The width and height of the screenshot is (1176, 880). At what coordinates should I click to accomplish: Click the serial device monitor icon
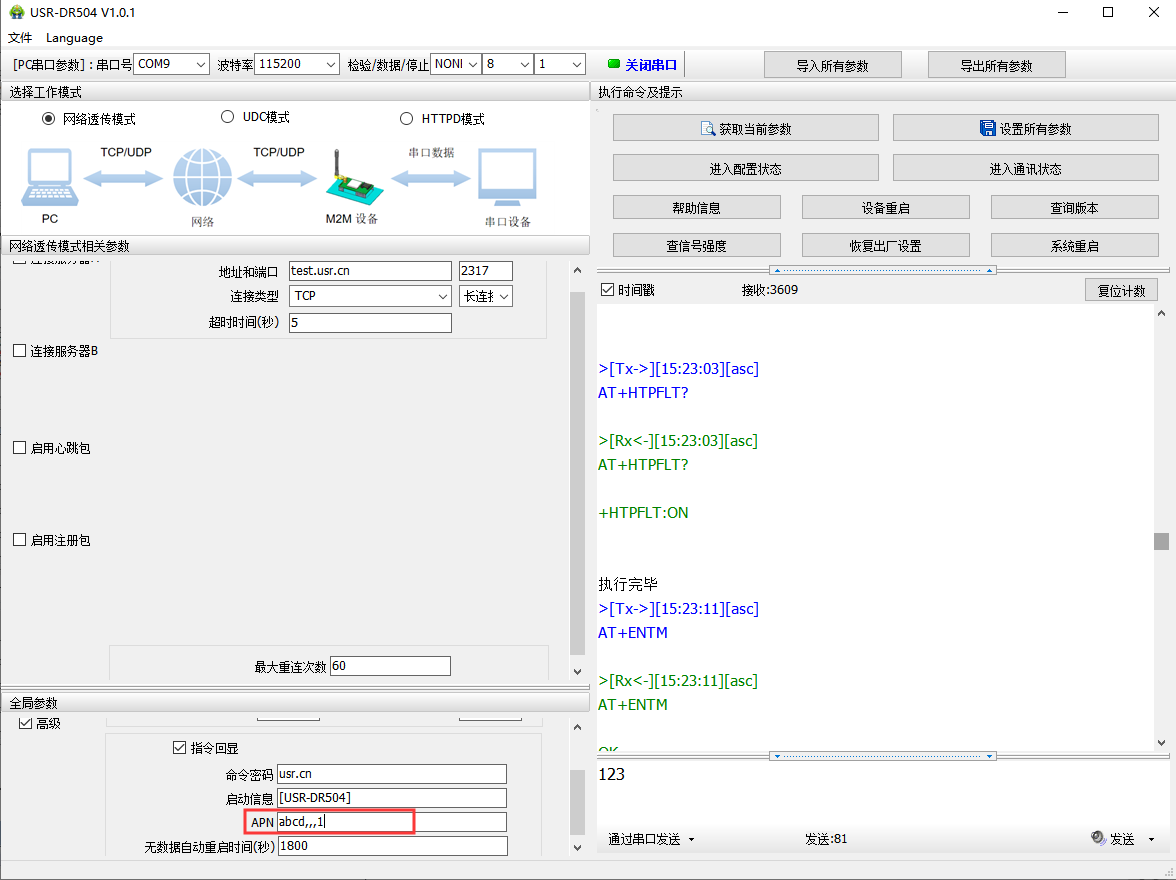coord(507,180)
